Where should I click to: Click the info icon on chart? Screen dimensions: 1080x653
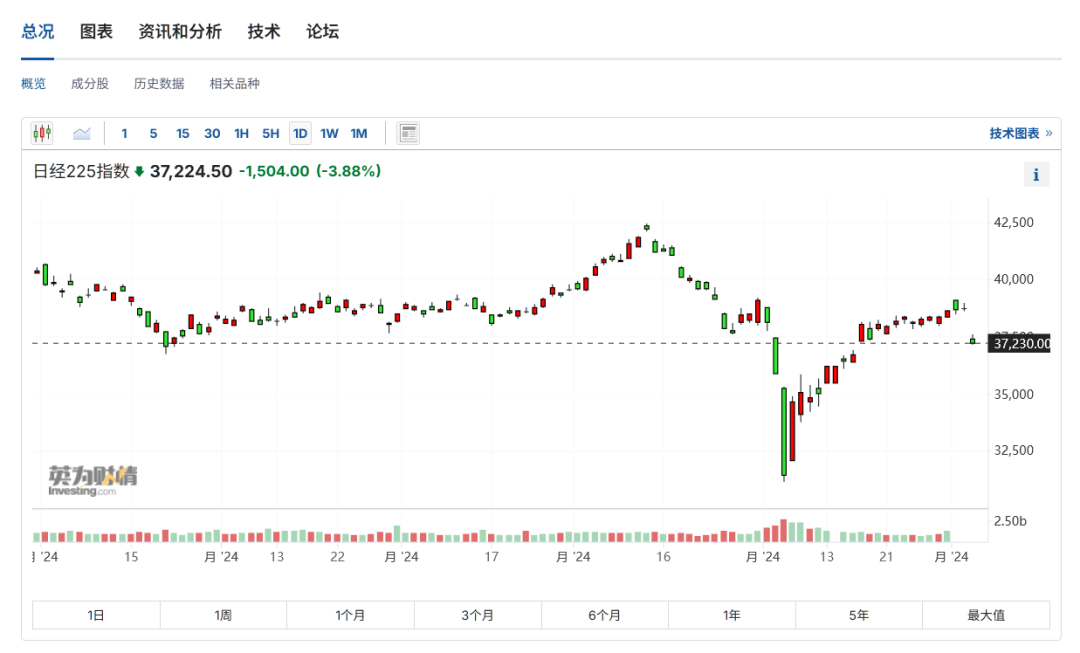pos(1036,175)
